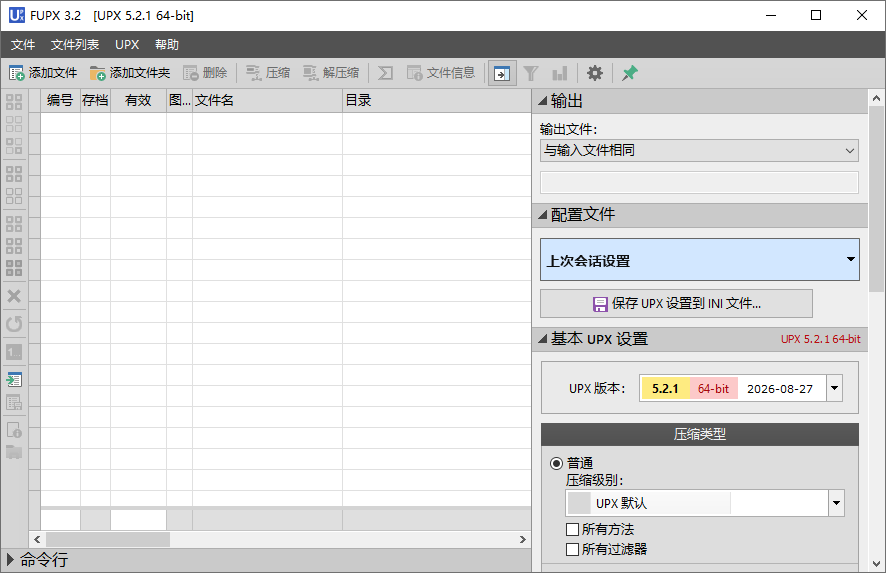886x573 pixels.
Task: Click the 编号 column header
Action: click(x=60, y=101)
